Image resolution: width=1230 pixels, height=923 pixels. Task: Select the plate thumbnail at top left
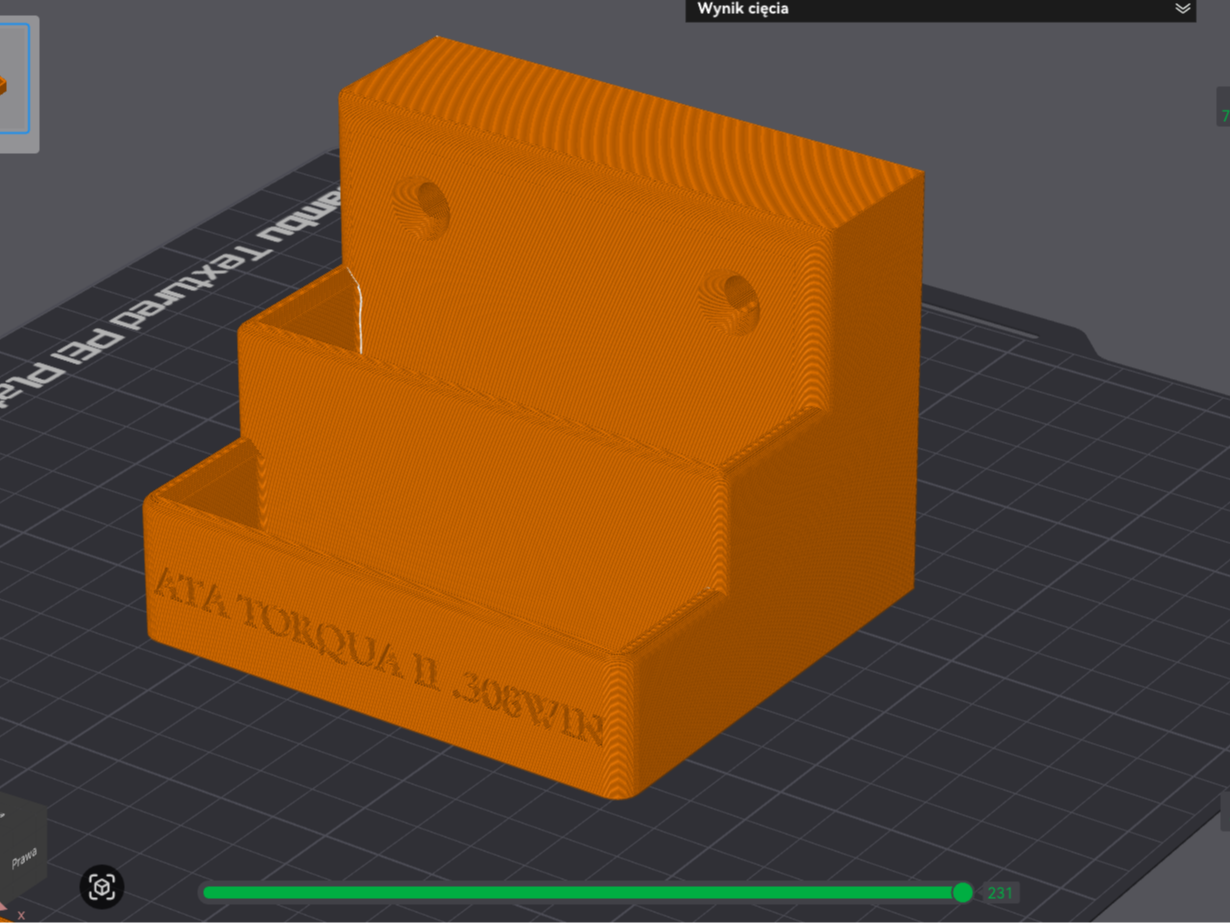16,80
